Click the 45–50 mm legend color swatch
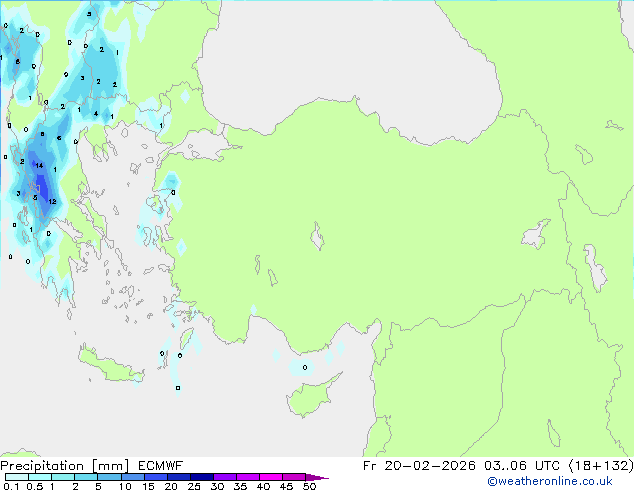This screenshot has height=490, width=634. pyautogui.click(x=294, y=477)
